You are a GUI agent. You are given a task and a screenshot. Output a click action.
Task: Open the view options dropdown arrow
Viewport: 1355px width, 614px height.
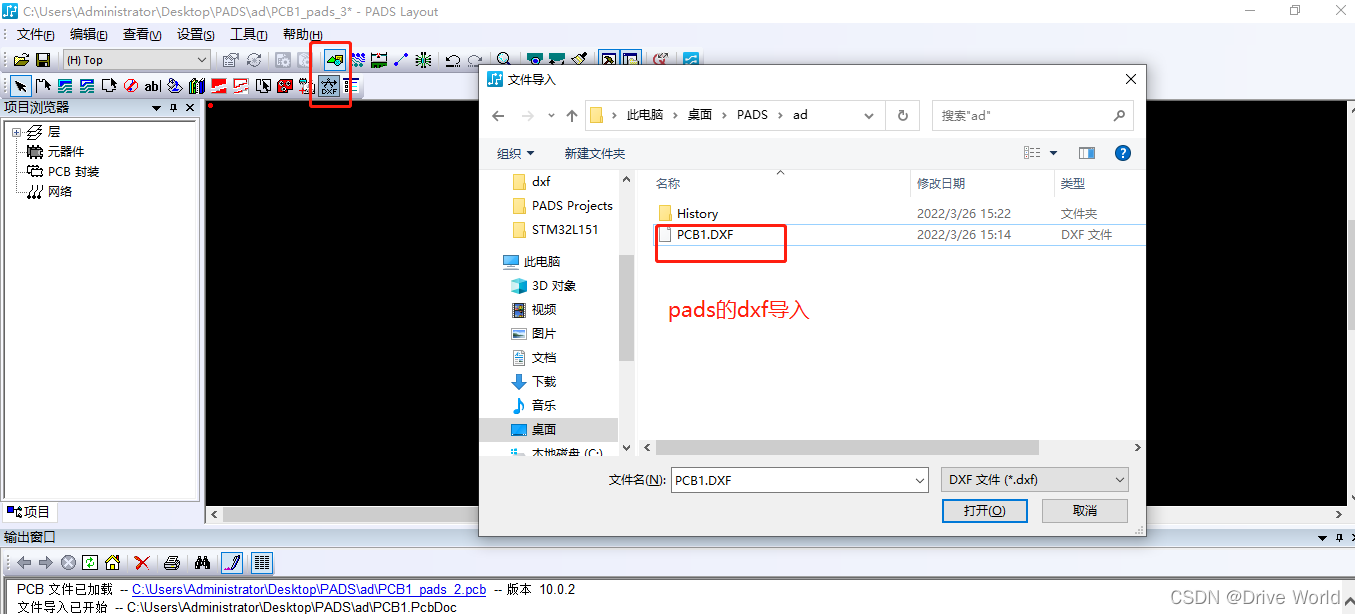coord(1054,153)
